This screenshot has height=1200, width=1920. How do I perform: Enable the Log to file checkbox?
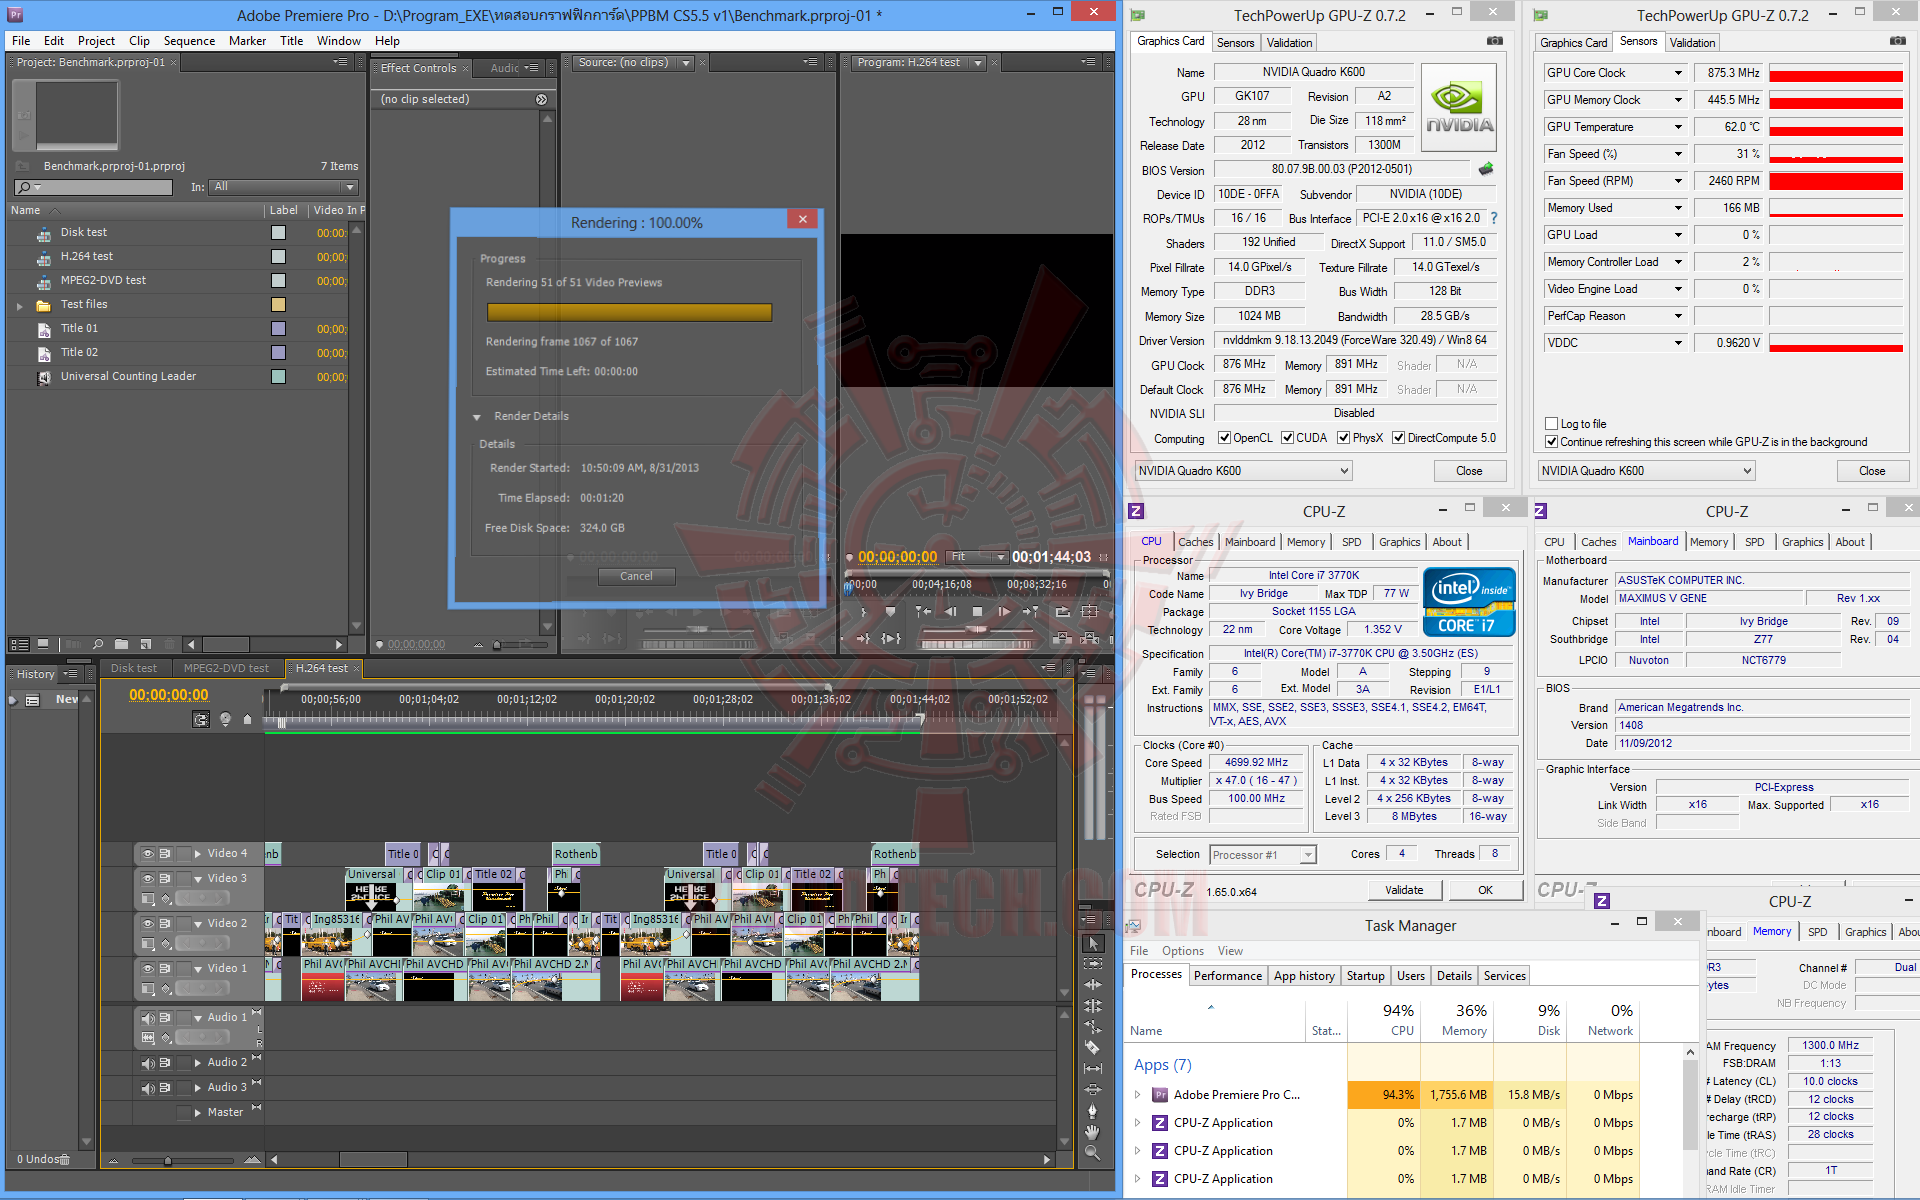click(x=1551, y=424)
